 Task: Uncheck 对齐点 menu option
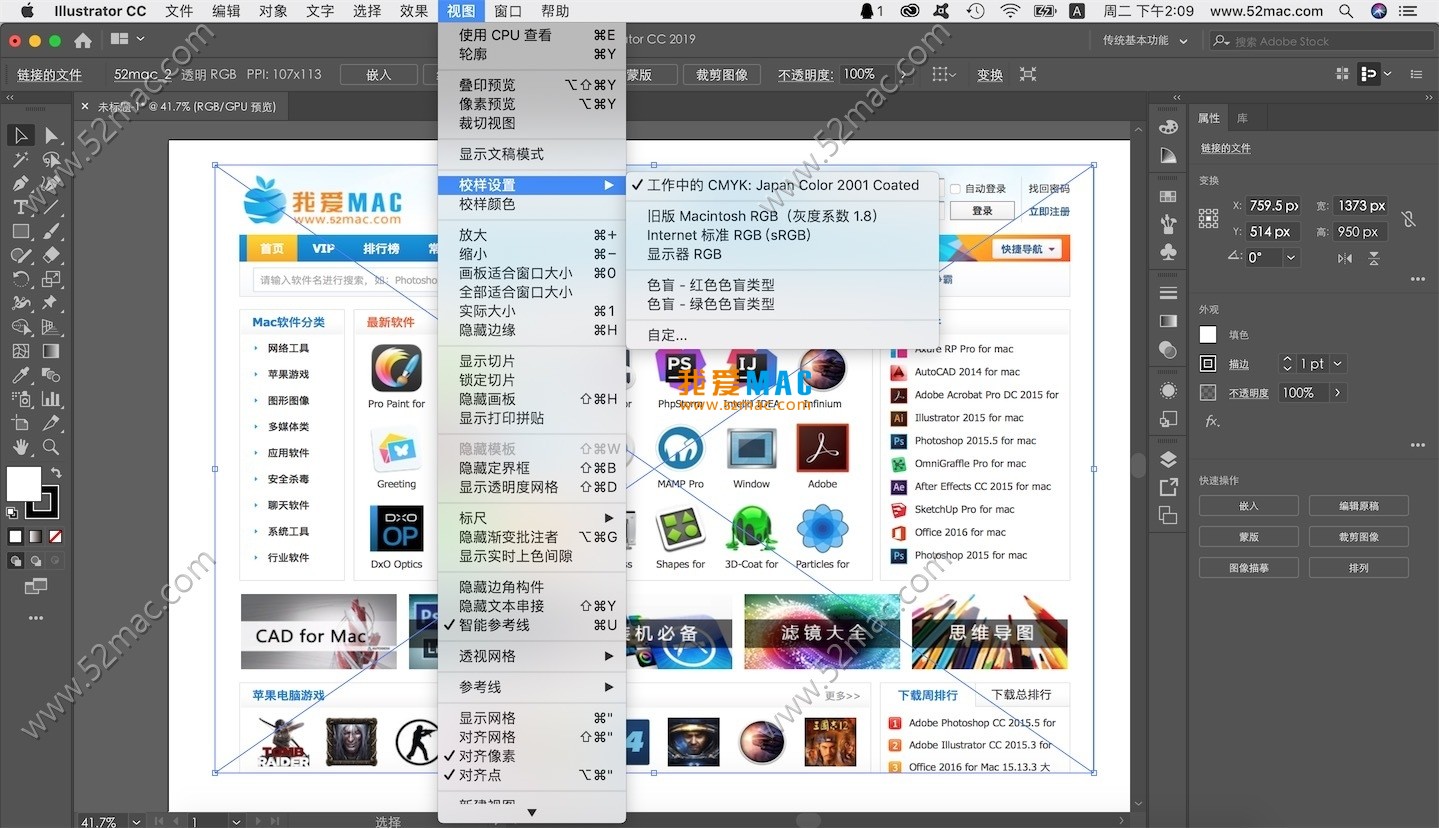click(x=532, y=775)
